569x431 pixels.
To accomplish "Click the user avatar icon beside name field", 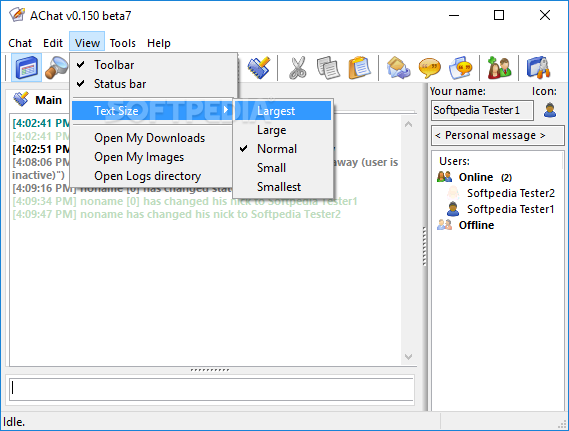I will [550, 110].
